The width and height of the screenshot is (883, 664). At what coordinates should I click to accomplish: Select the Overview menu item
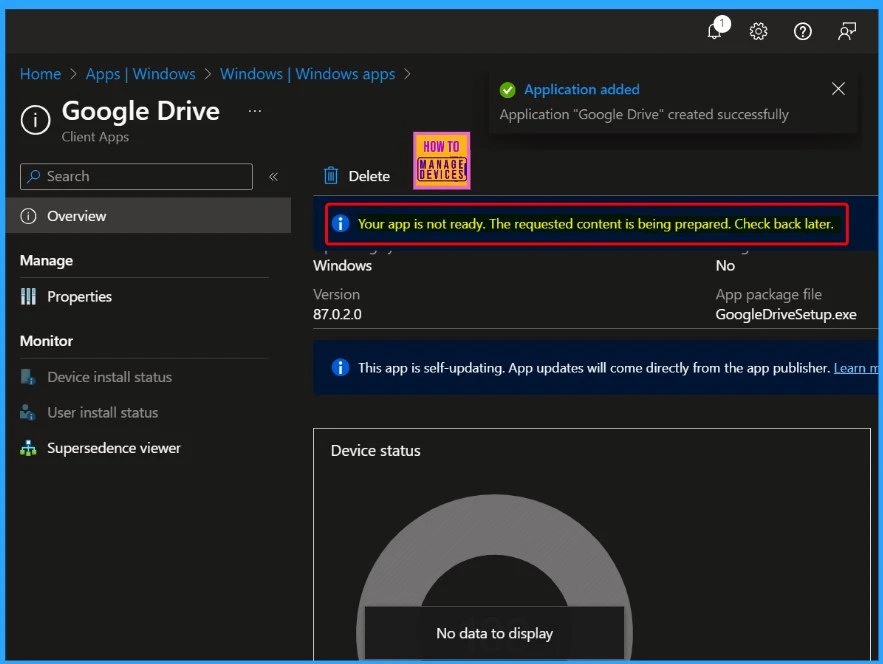(x=148, y=216)
